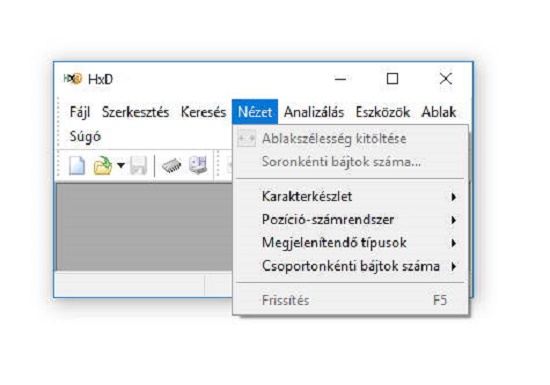Open the Analizálás menu
This screenshot has height=385, width=550.
point(314,112)
